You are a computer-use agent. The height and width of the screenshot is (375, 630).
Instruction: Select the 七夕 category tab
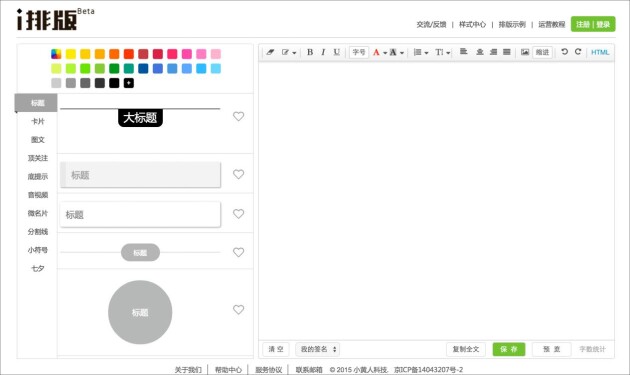[x=37, y=268]
